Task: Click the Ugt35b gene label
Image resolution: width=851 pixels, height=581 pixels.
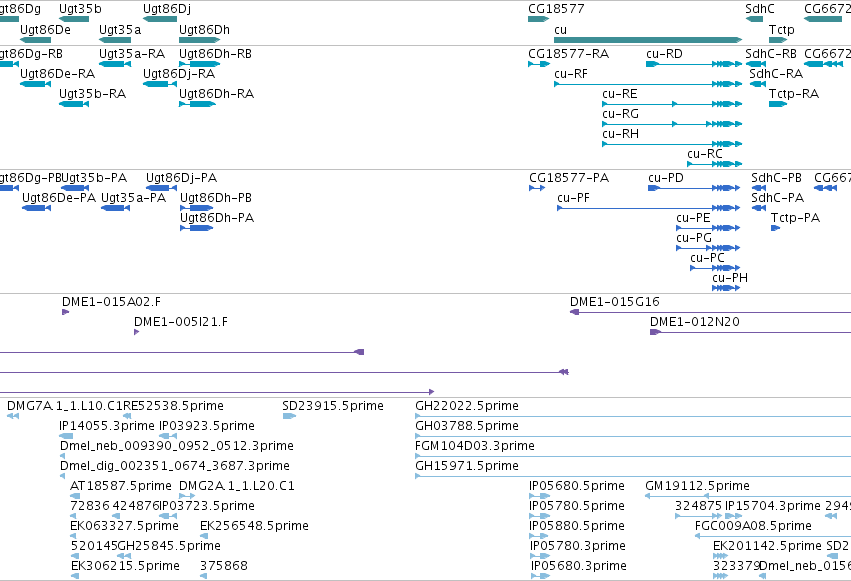Action: pos(80,9)
